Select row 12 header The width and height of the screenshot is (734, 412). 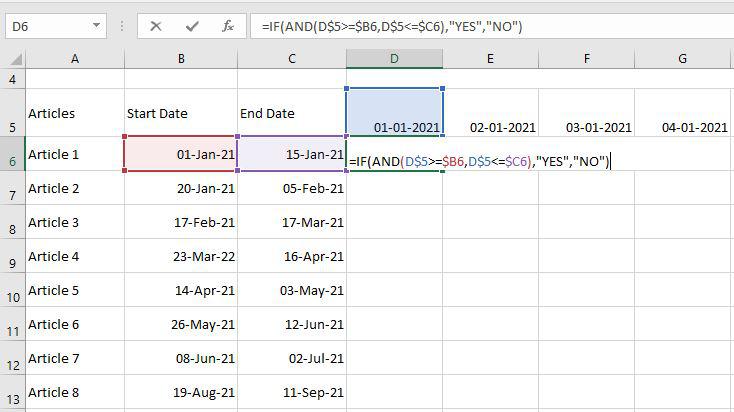pos(13,358)
